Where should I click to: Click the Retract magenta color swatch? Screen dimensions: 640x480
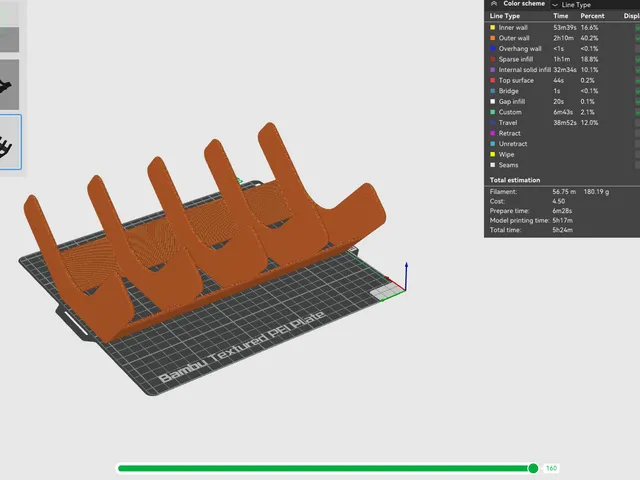pyautogui.click(x=493, y=133)
